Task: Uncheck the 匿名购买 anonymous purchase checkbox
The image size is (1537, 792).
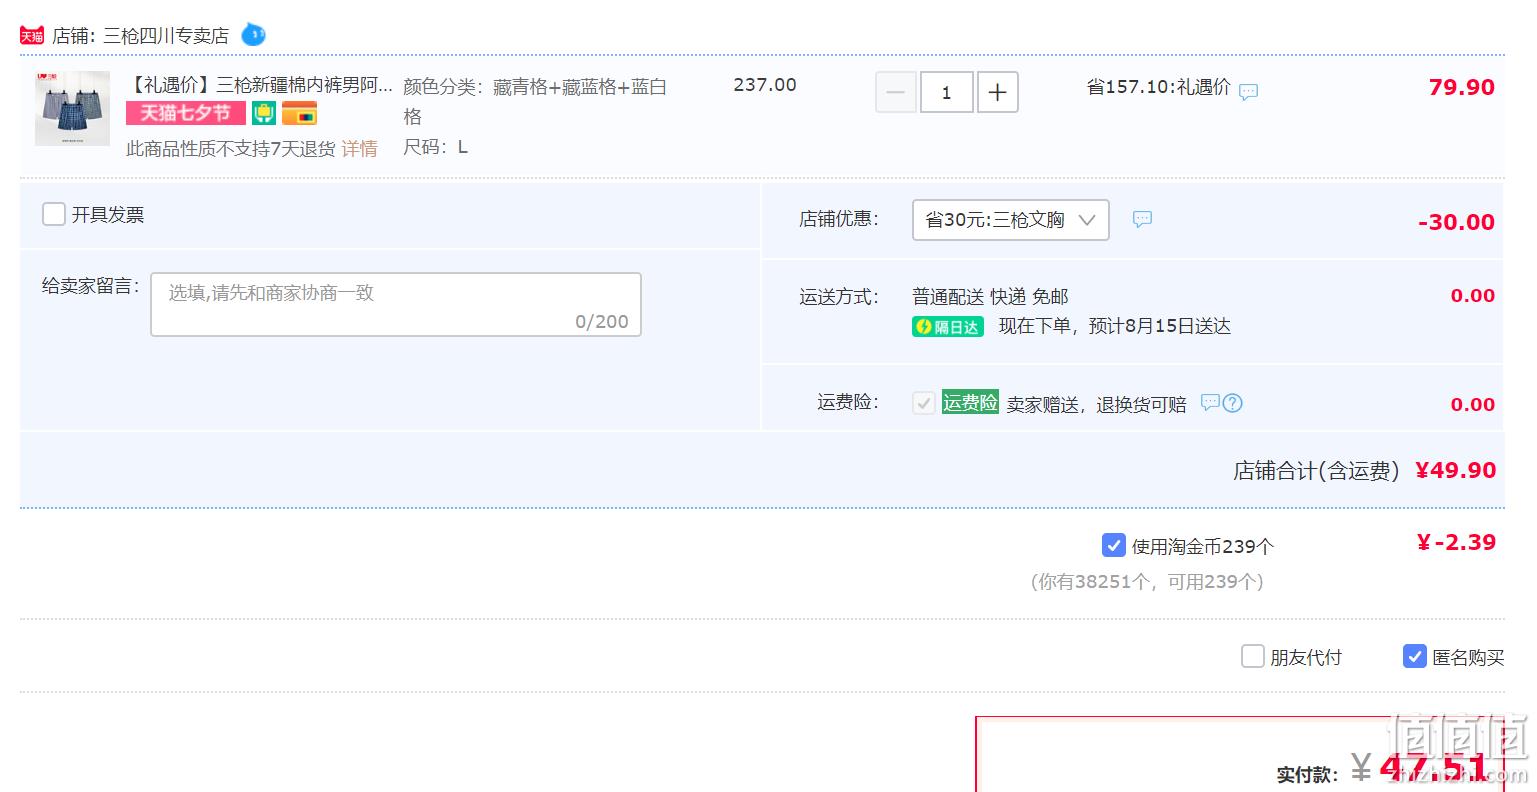Action: coord(1414,656)
